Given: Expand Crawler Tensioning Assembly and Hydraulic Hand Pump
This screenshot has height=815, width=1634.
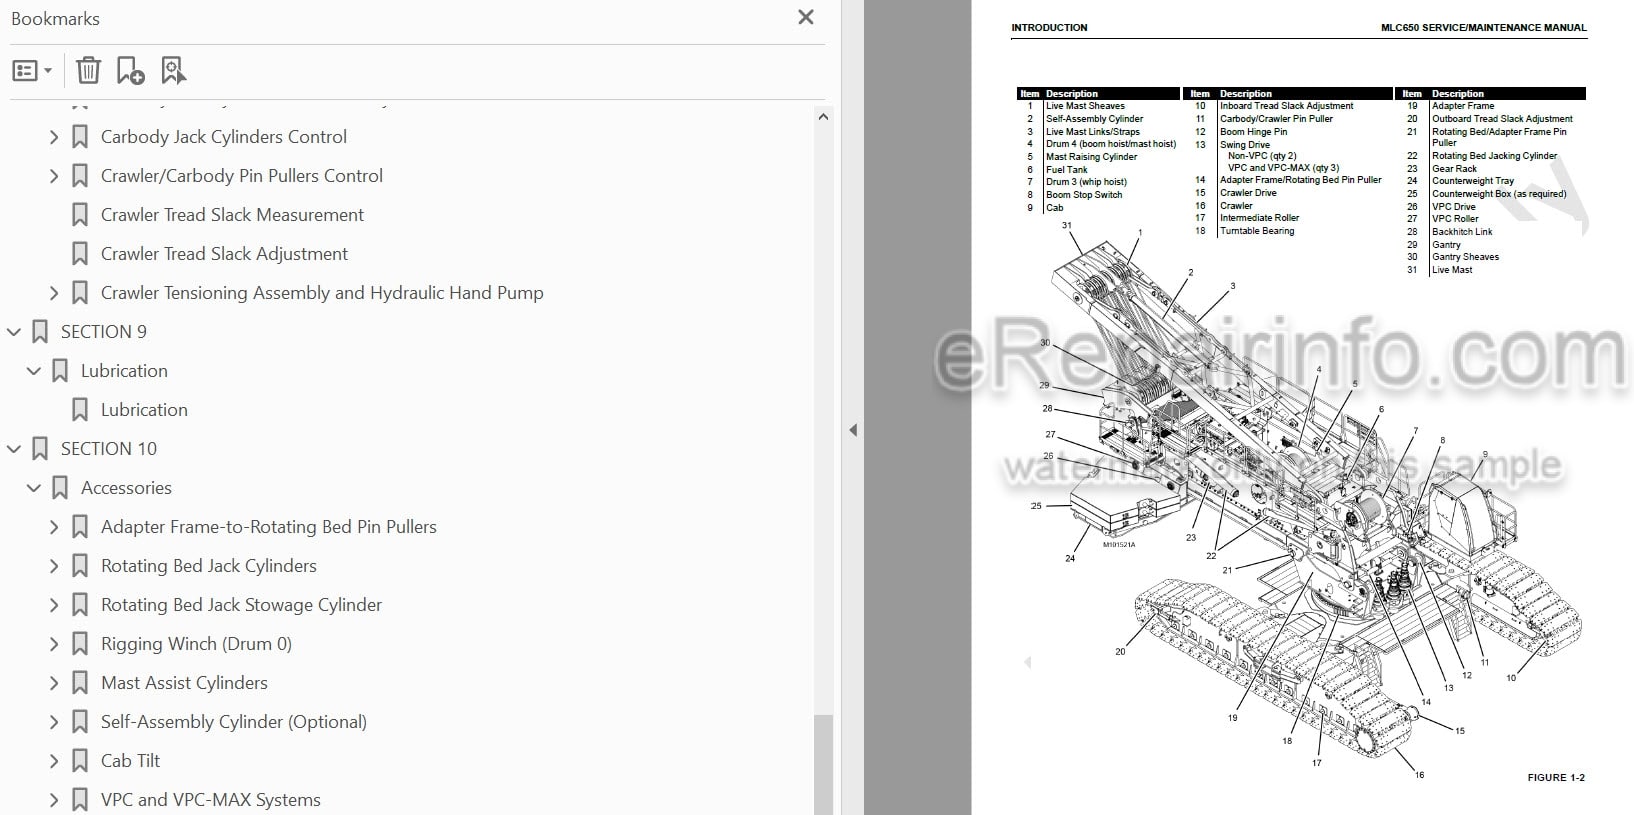Looking at the screenshot, I should pos(54,293).
